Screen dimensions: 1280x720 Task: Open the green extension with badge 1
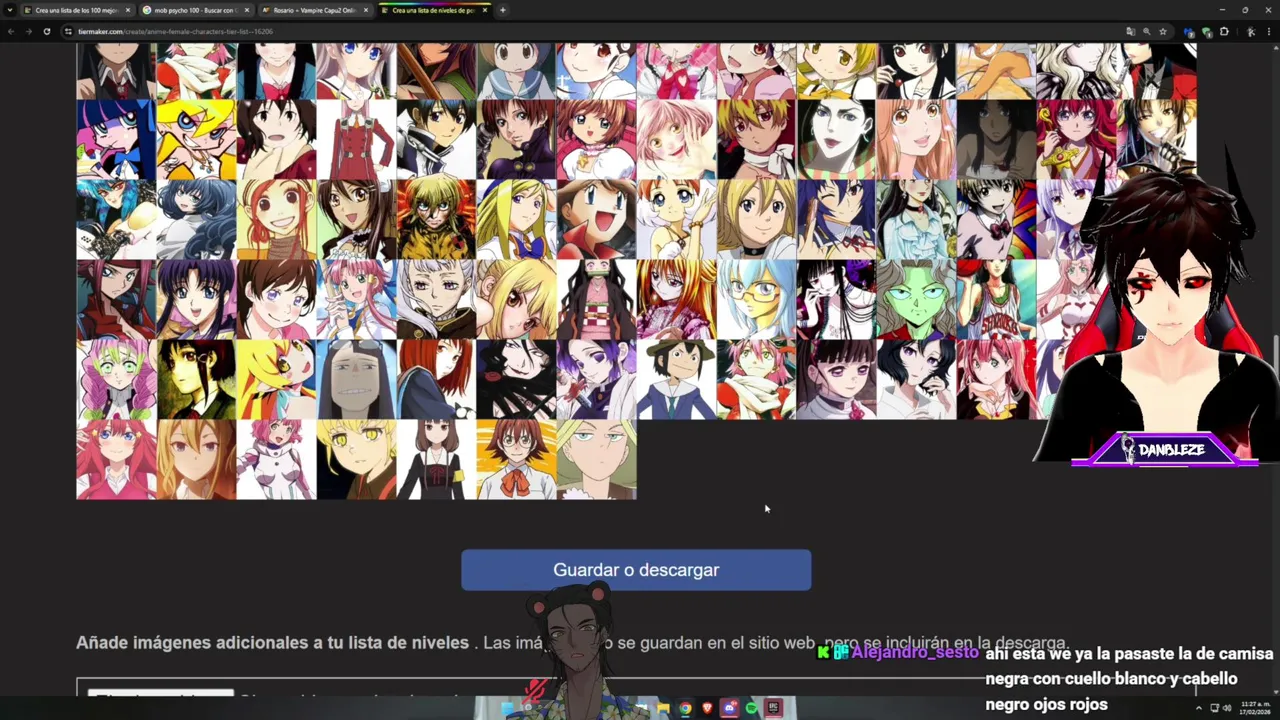click(x=1207, y=31)
